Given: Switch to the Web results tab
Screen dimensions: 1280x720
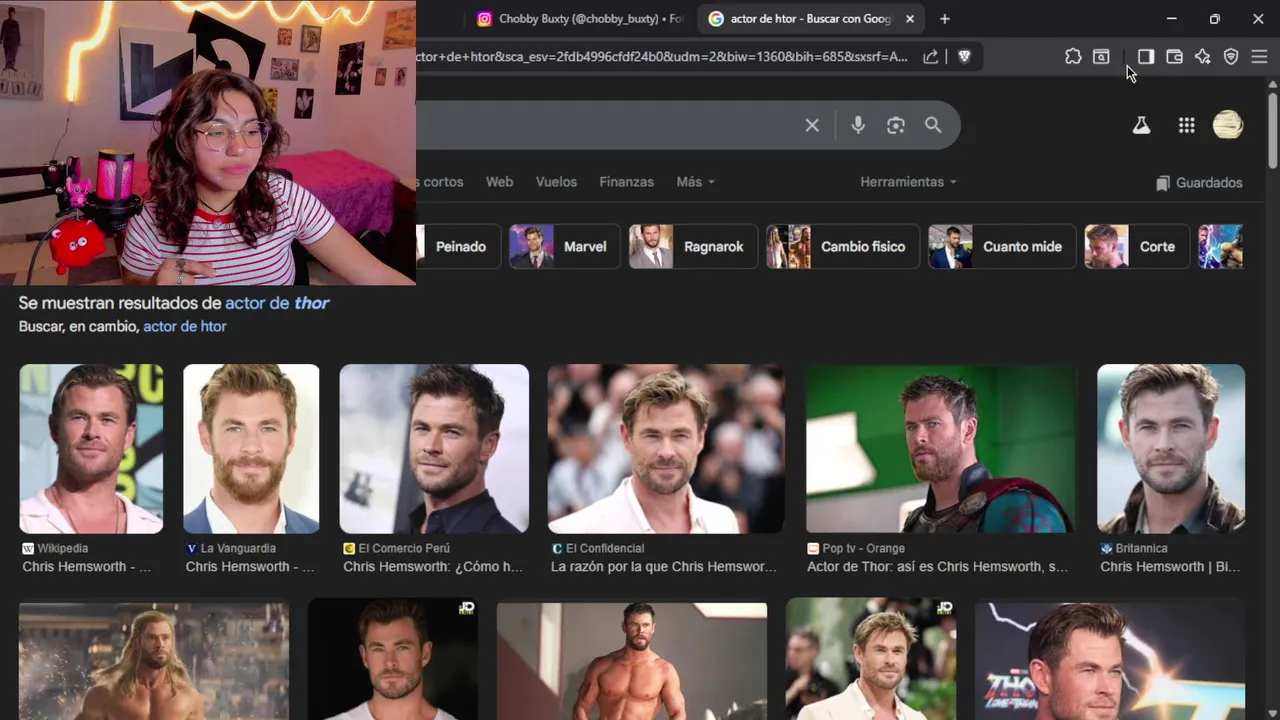Looking at the screenshot, I should (499, 182).
